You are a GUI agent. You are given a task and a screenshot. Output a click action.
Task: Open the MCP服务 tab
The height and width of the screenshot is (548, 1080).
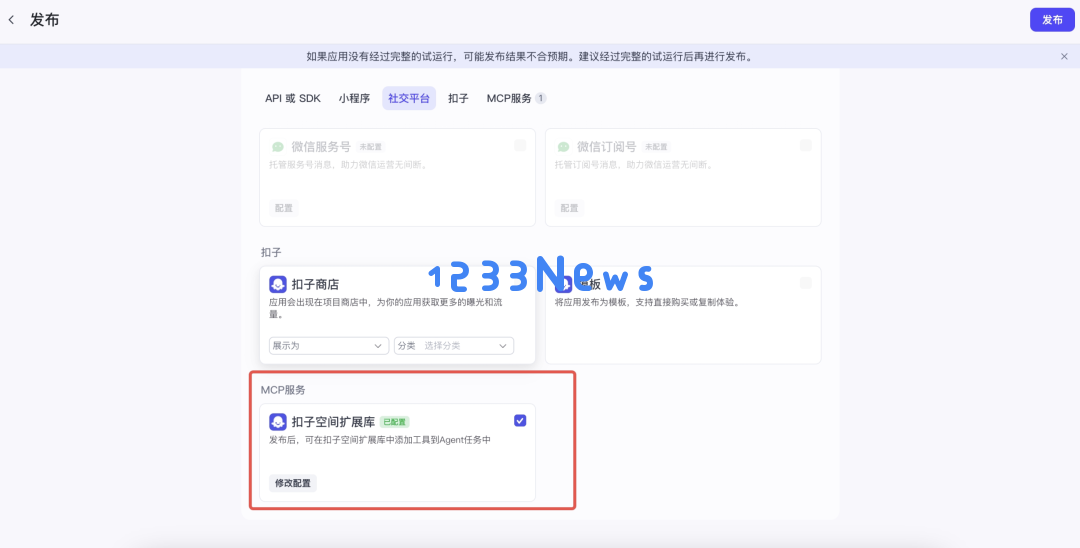pyautogui.click(x=509, y=98)
